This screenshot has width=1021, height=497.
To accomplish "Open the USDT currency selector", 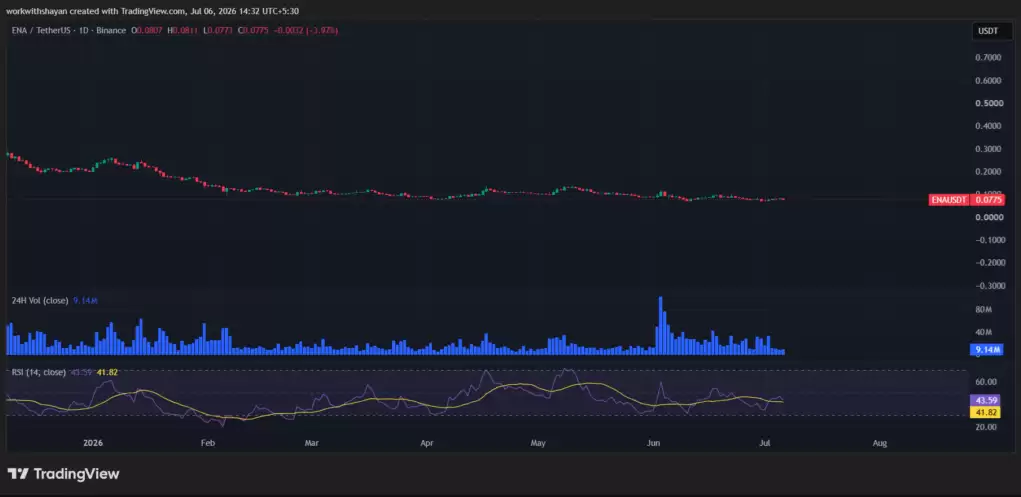I will [986, 31].
